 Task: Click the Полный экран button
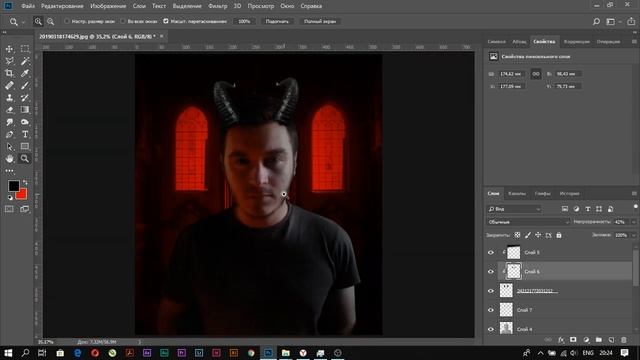[x=320, y=21]
